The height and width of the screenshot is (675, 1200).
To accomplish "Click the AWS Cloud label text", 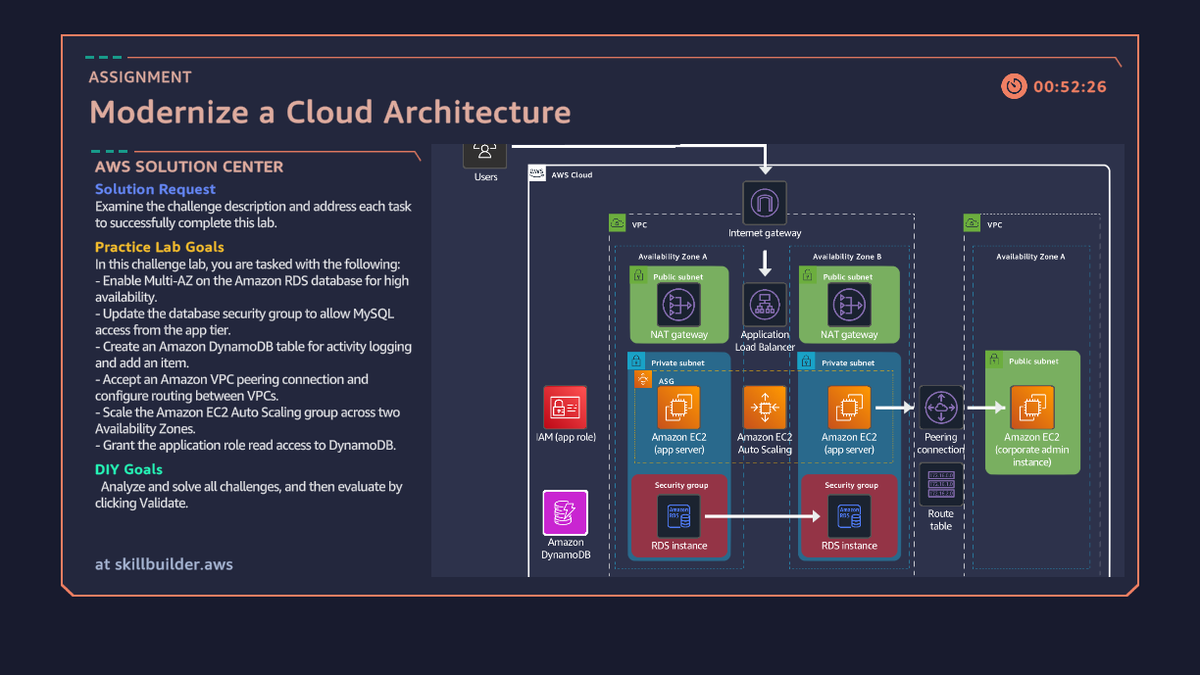I will click(x=572, y=175).
